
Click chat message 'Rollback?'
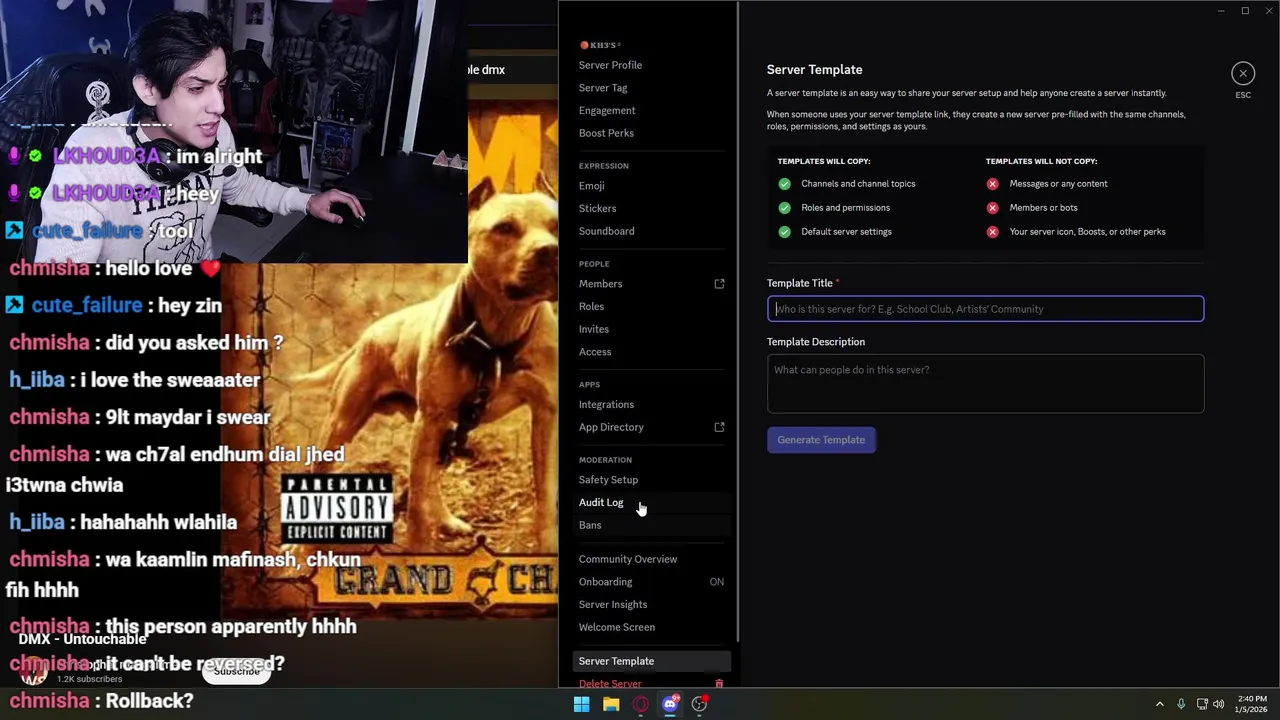(101, 701)
